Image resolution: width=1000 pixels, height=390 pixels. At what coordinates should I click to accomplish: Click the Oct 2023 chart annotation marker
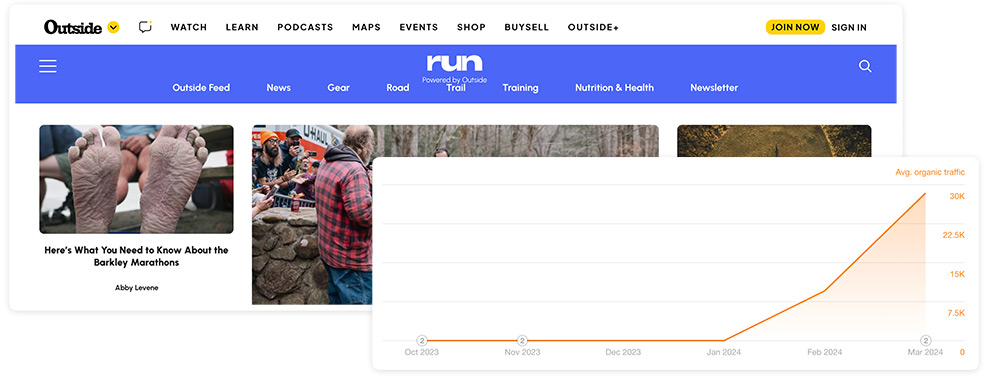422,340
